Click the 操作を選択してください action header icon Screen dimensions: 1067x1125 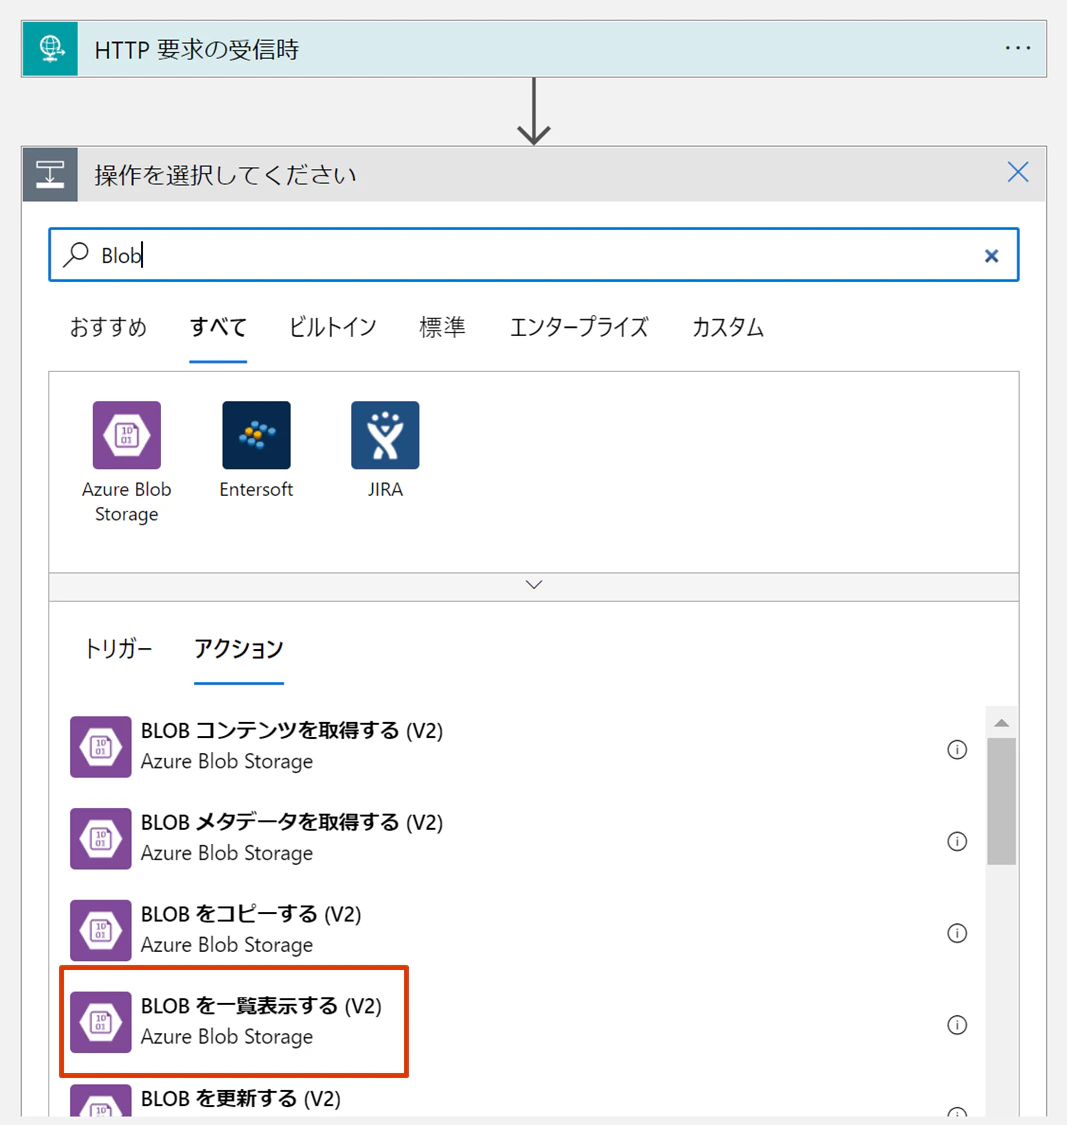click(x=50, y=174)
